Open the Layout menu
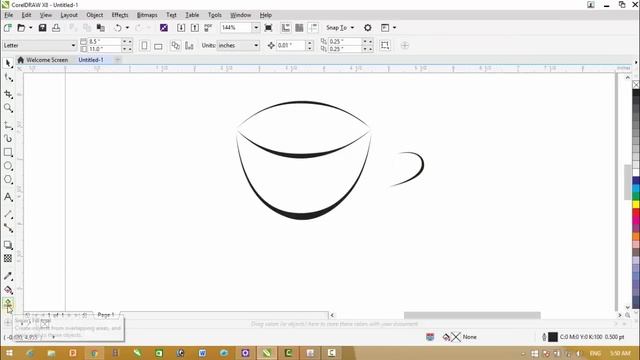This screenshot has height=360, width=640. 69,15
